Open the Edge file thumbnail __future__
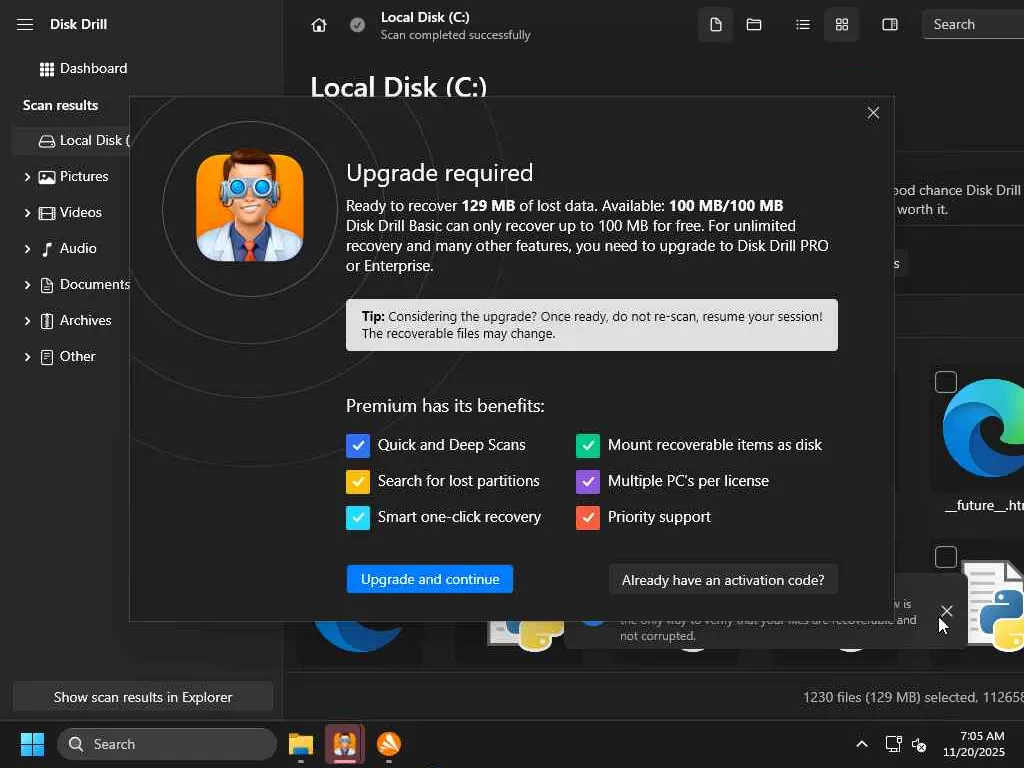 [x=983, y=429]
